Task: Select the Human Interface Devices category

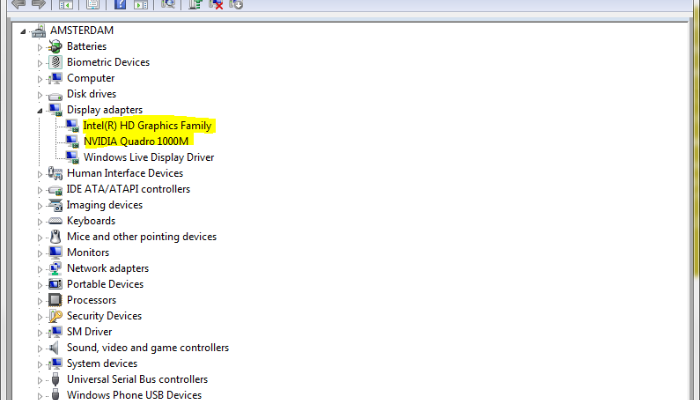Action: click(124, 173)
